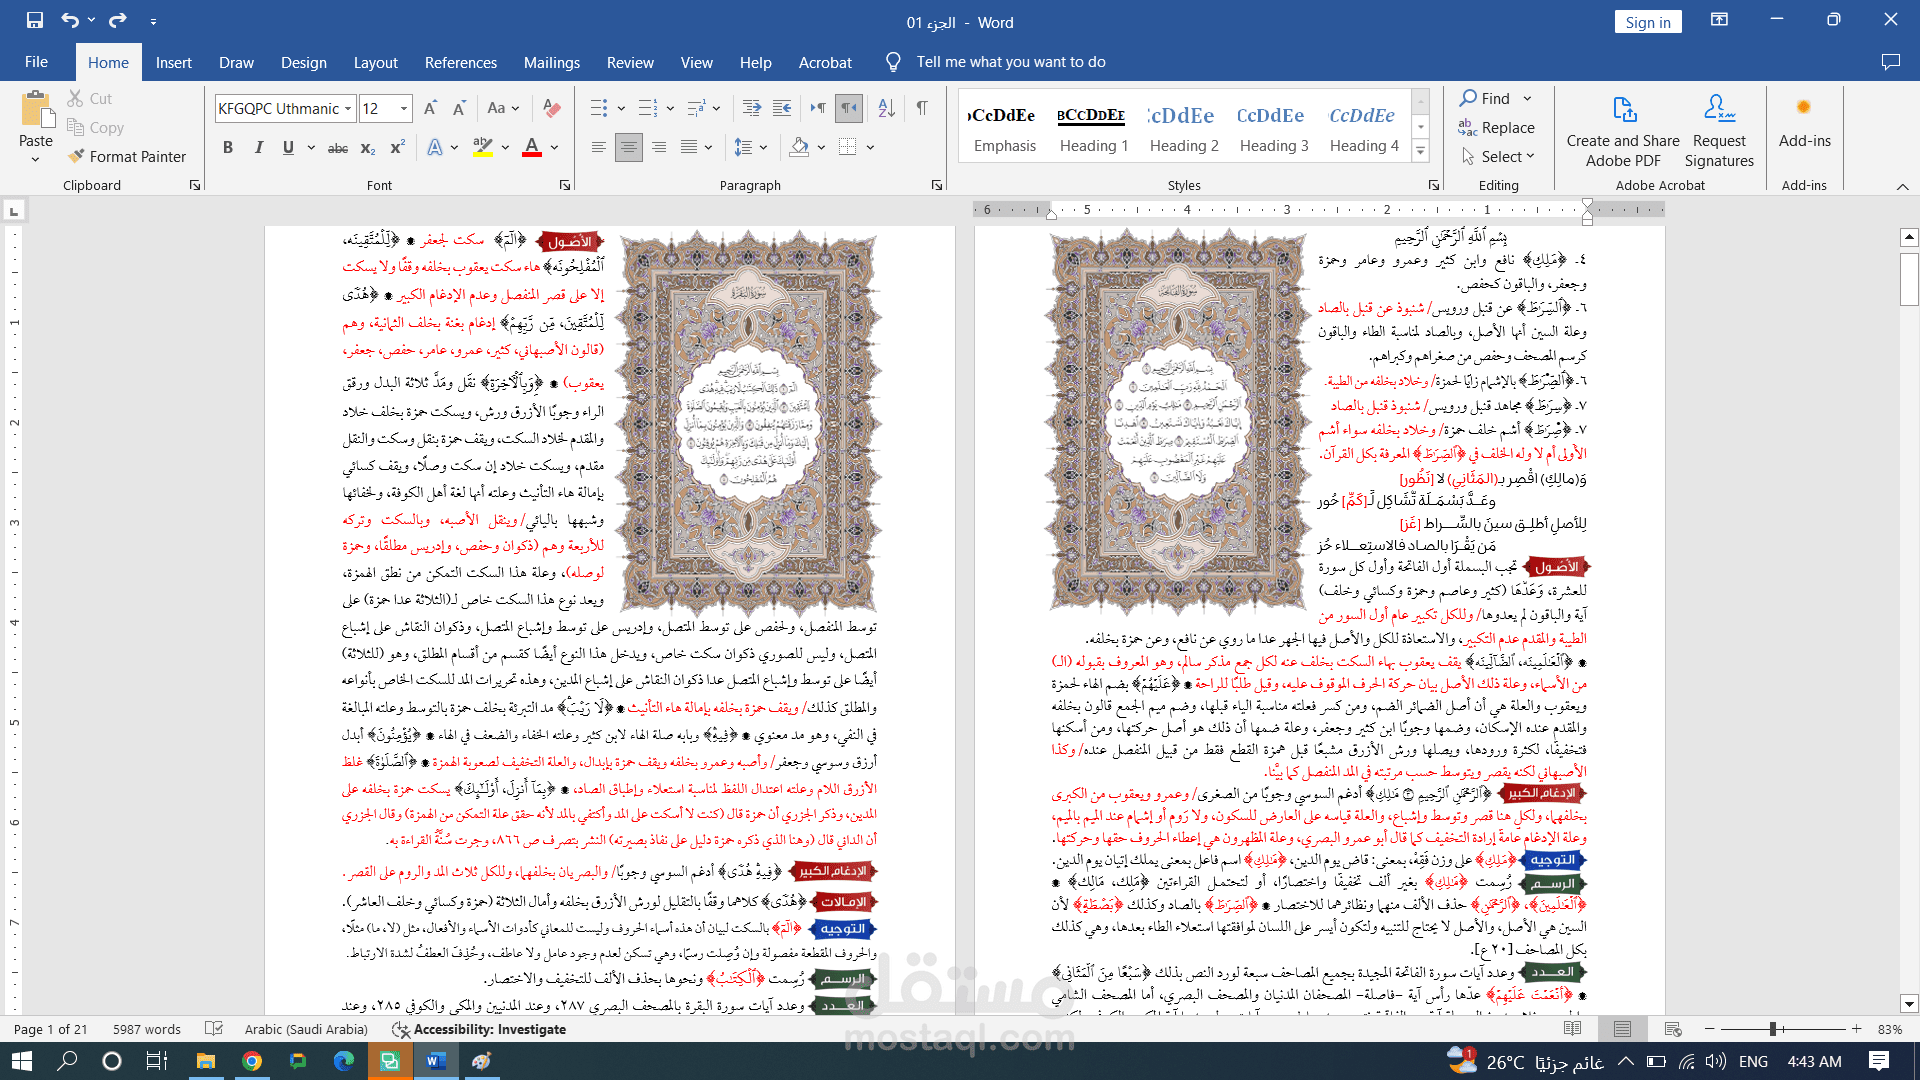Screen dimensions: 1920x1080
Task: Open the font name dropdown
Action: click(347, 108)
